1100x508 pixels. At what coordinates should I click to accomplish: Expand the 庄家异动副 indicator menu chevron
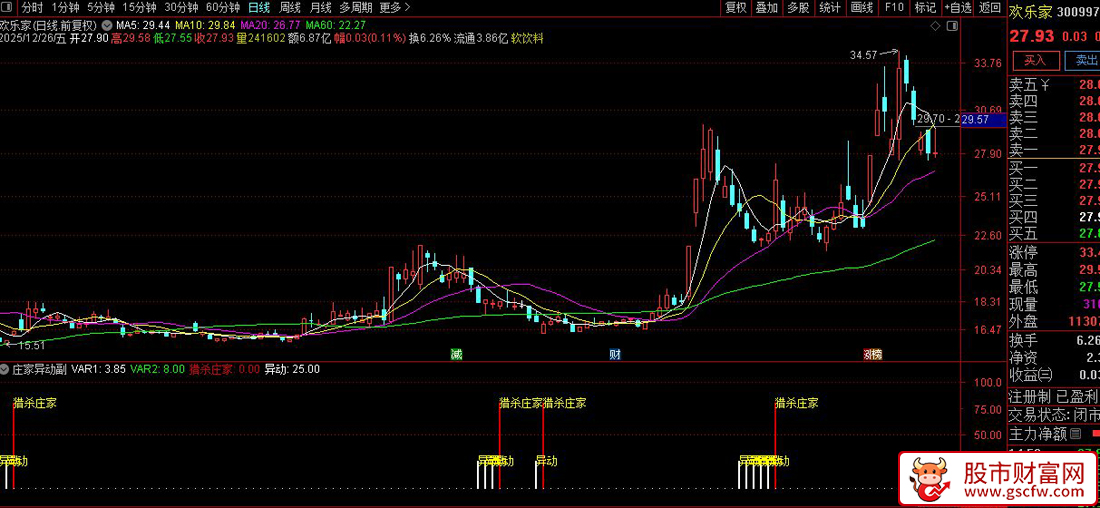tap(4, 369)
